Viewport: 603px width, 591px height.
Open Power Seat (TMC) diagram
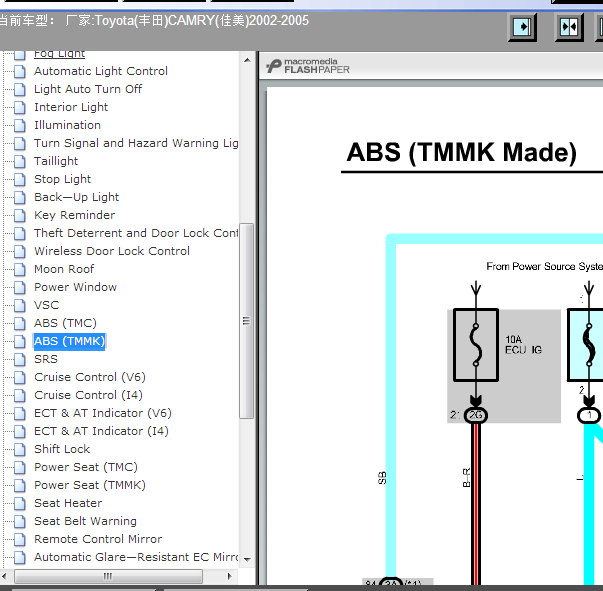(x=86, y=467)
